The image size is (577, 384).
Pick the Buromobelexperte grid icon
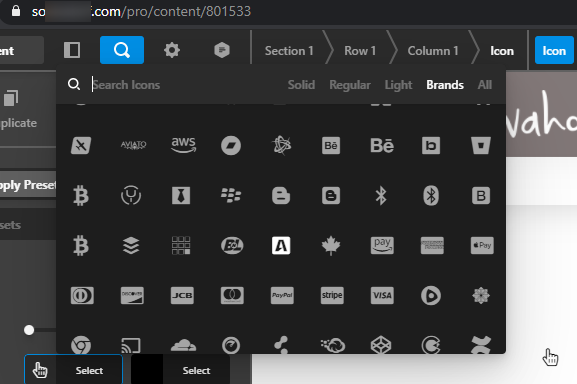click(x=181, y=245)
